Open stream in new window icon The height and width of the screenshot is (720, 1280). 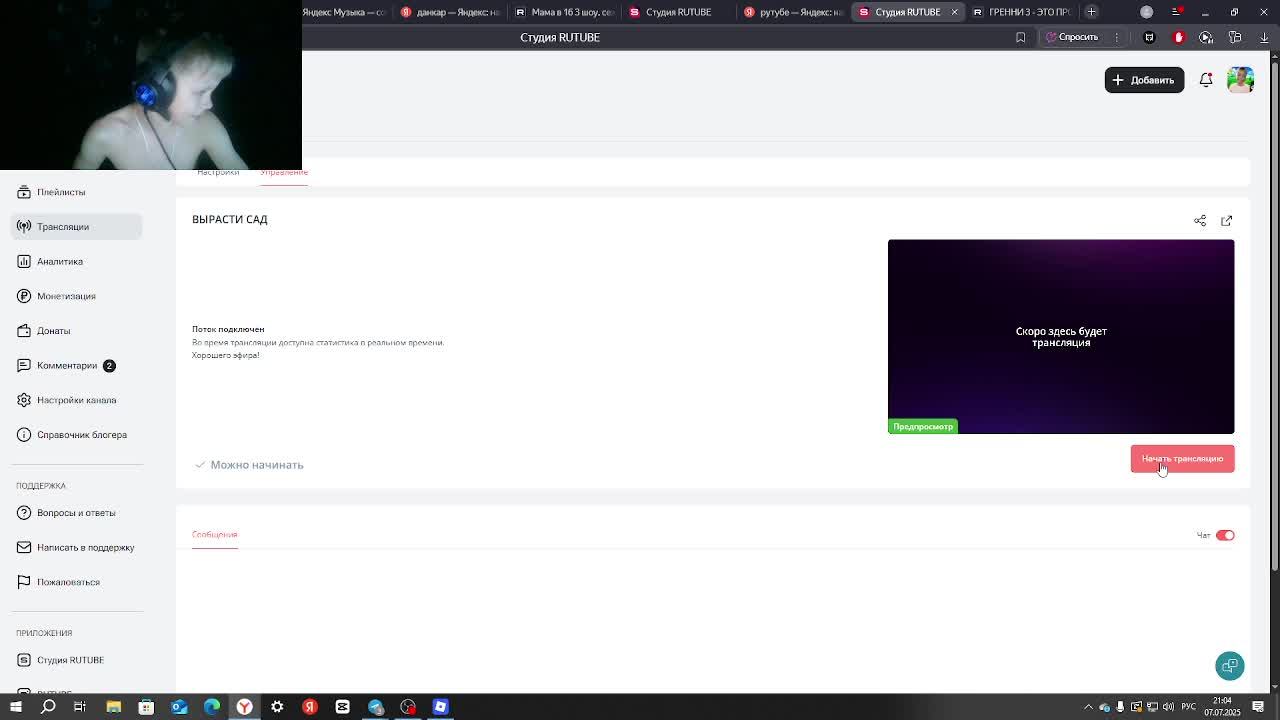pos(1227,220)
